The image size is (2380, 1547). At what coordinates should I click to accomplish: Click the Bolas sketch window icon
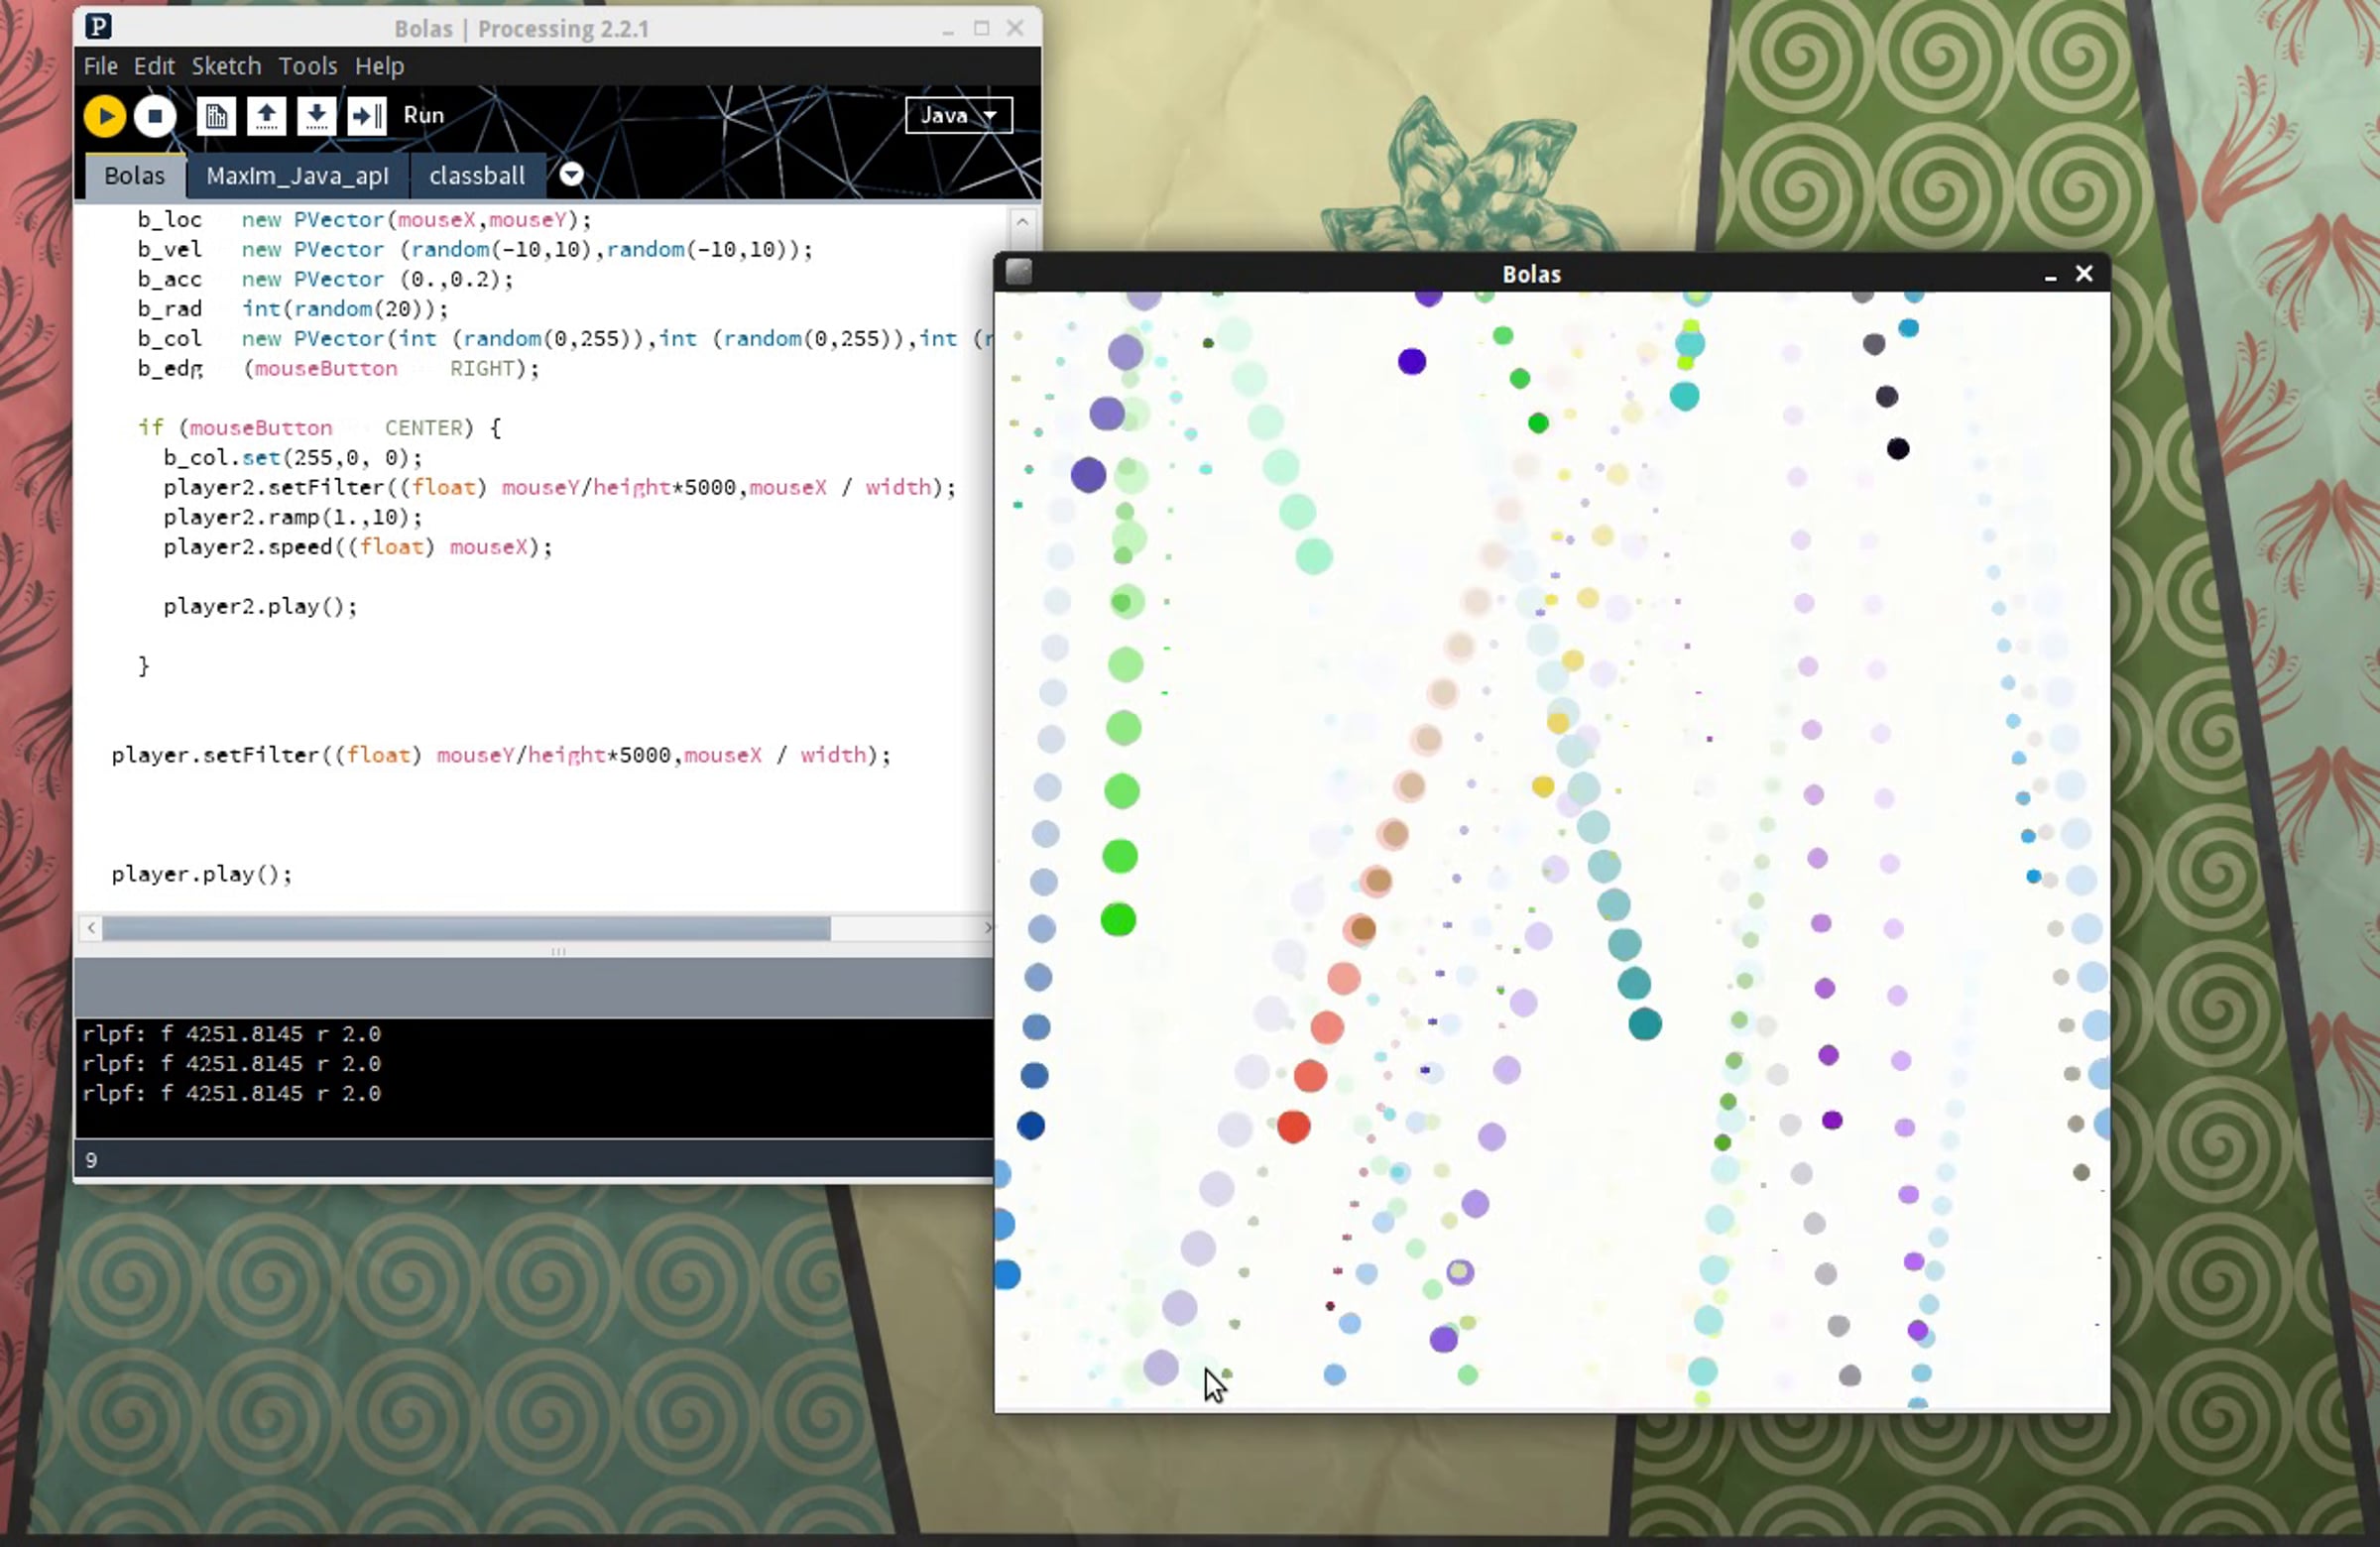pyautogui.click(x=1018, y=272)
